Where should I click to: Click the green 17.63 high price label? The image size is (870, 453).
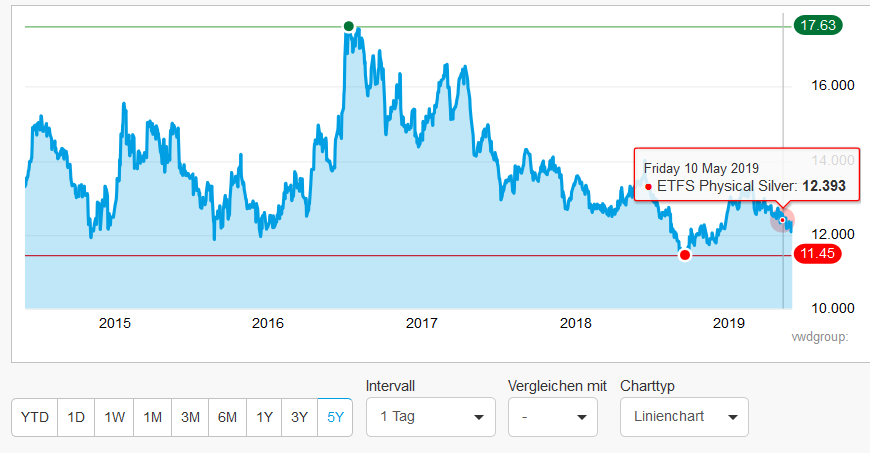(817, 26)
